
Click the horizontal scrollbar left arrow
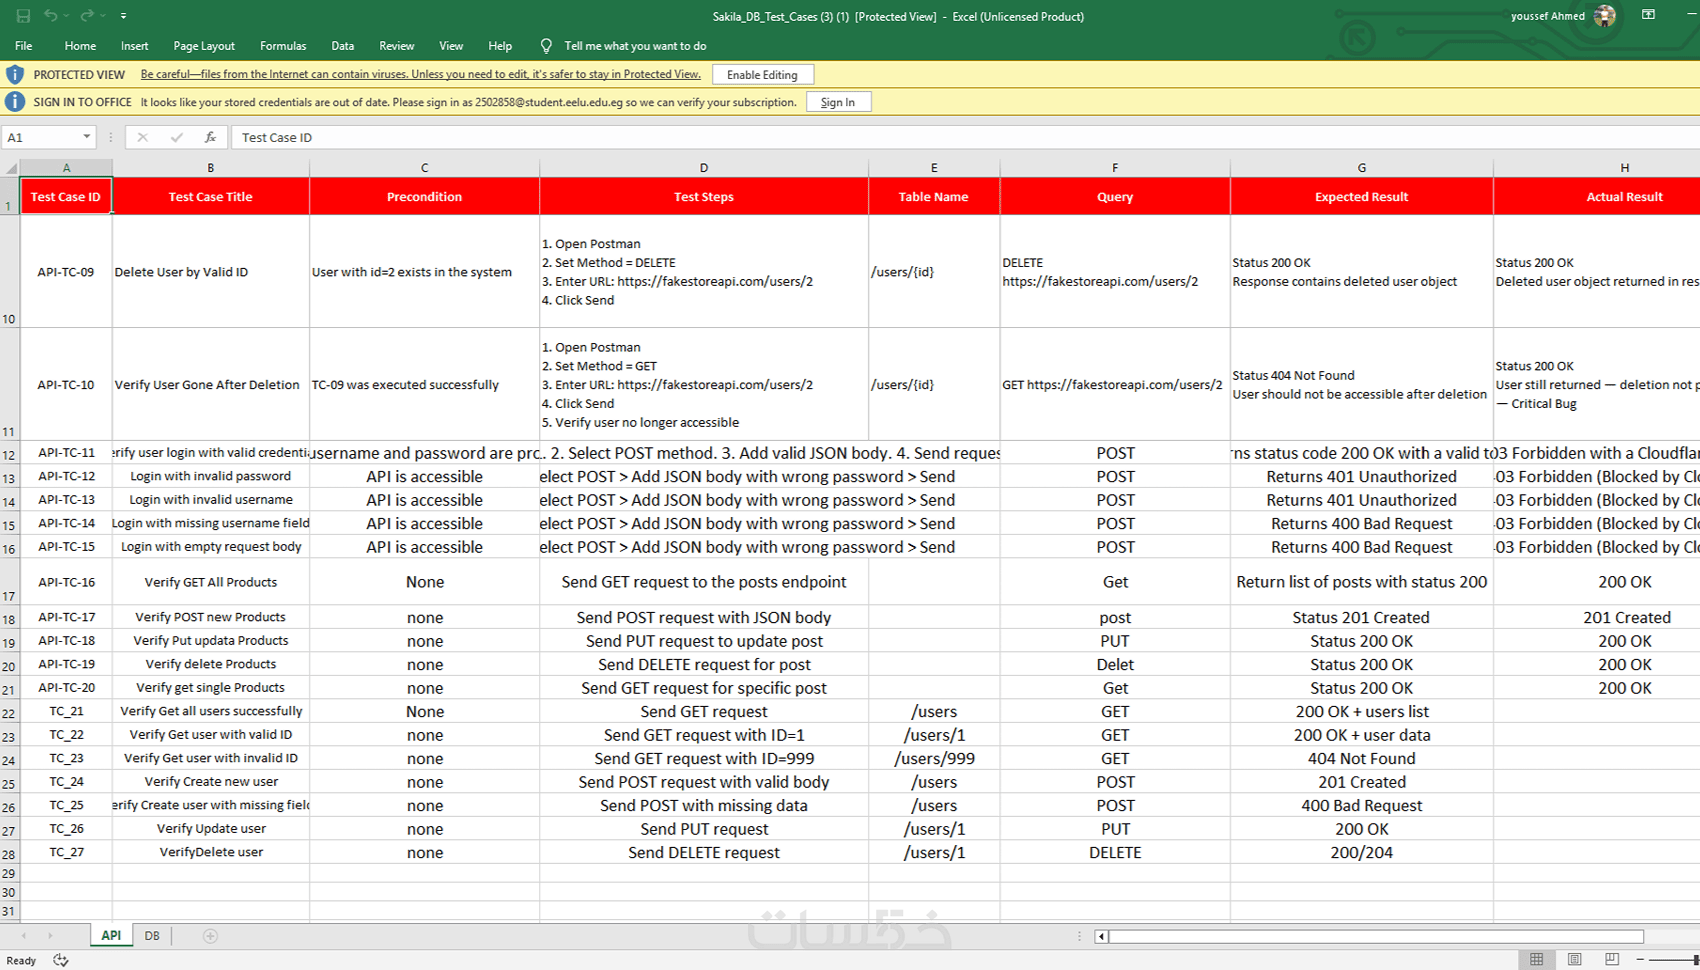pyautogui.click(x=1102, y=937)
